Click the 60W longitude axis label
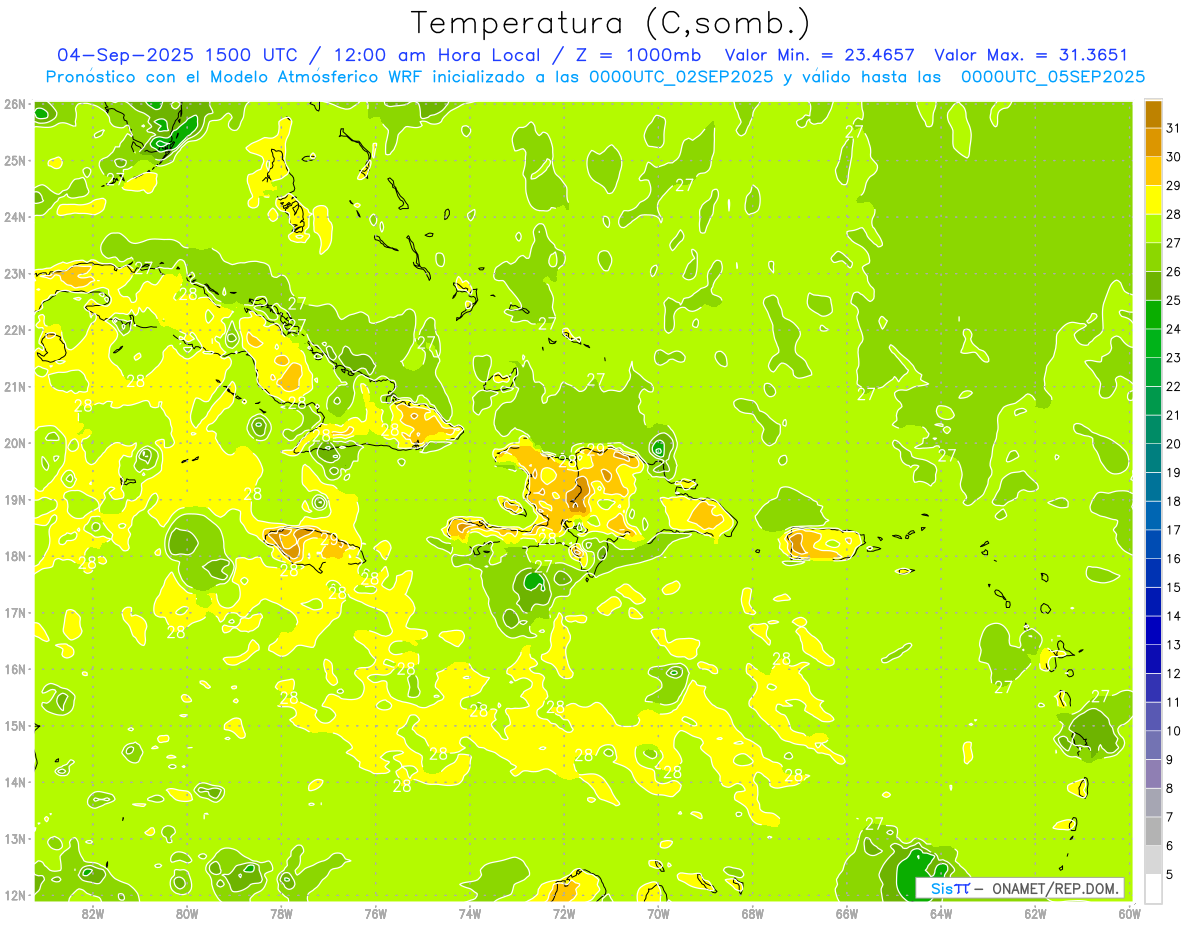 pyautogui.click(x=1129, y=913)
